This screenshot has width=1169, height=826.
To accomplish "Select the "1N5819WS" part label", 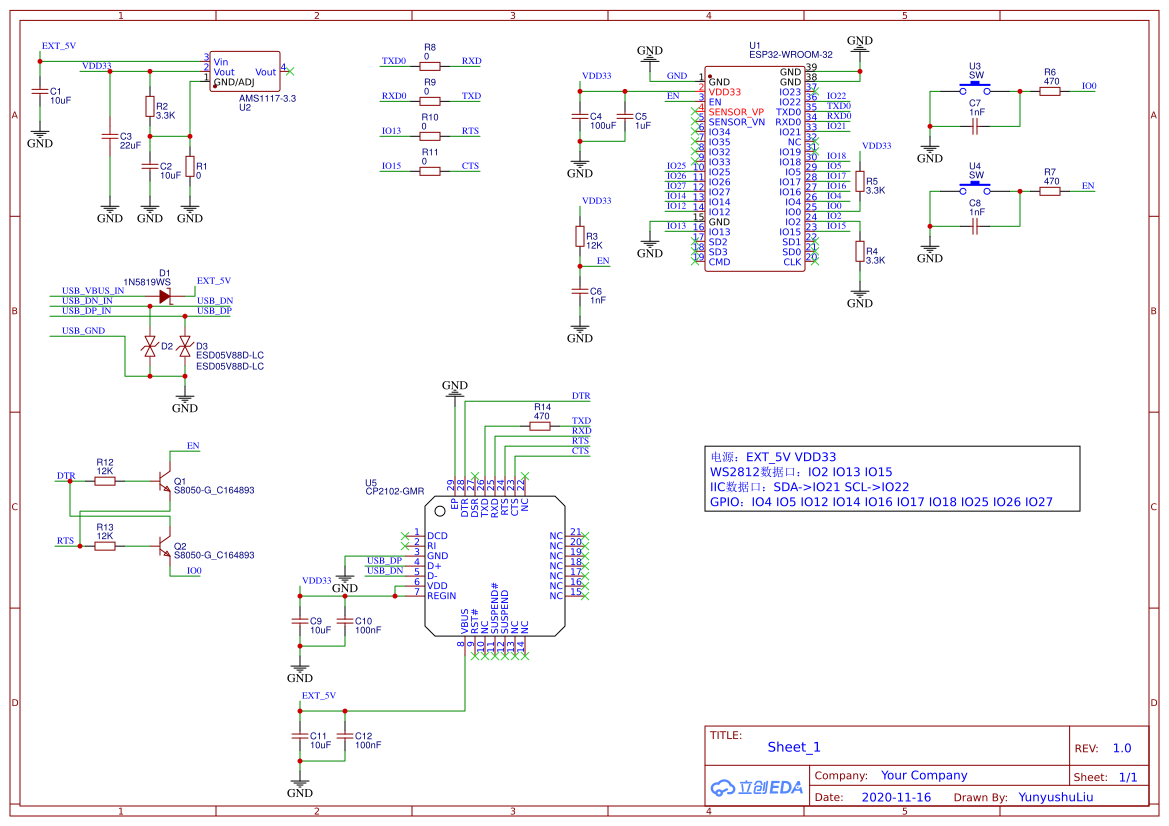I will pos(147,282).
